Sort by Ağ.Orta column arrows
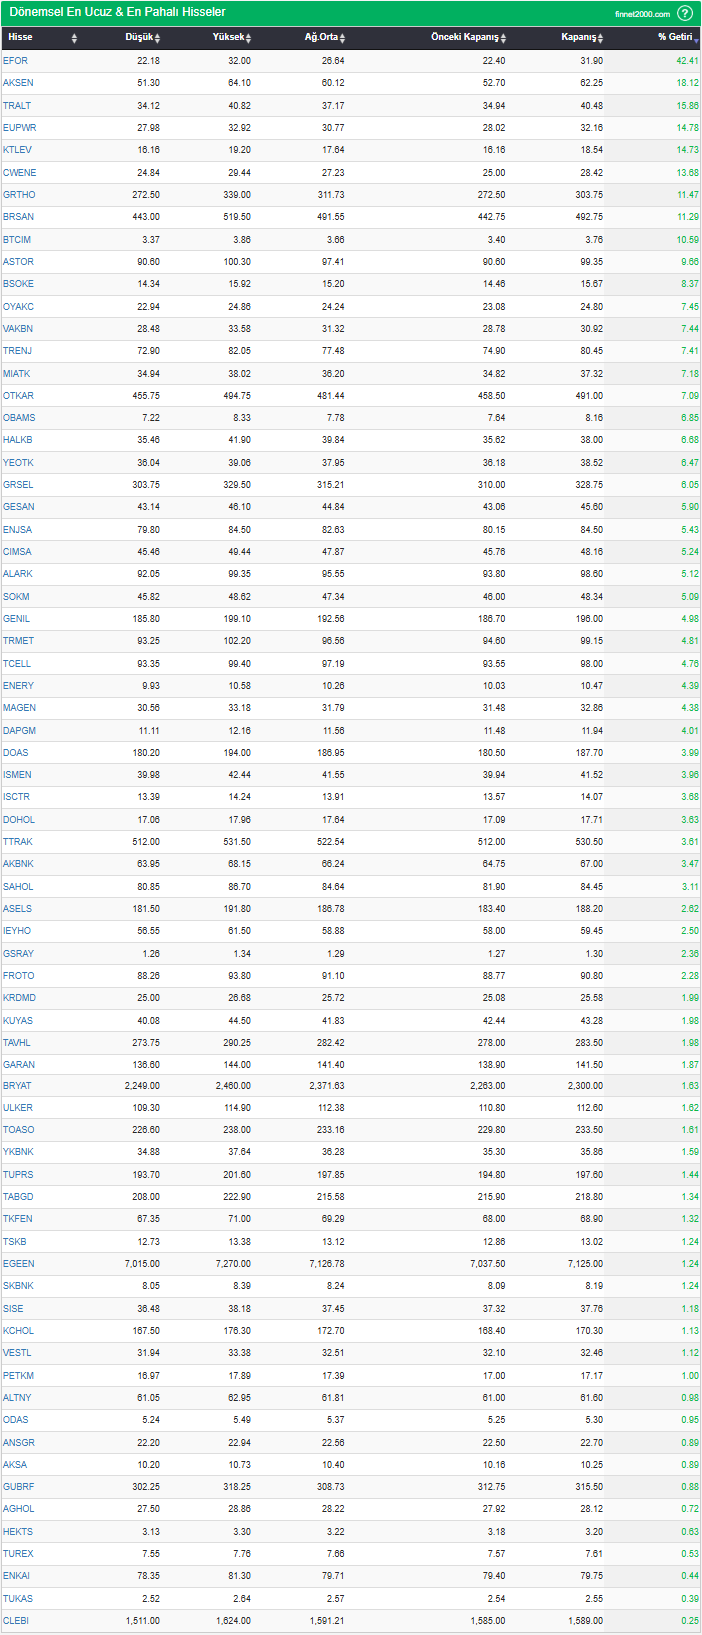This screenshot has height=1635, width=702. point(342,38)
